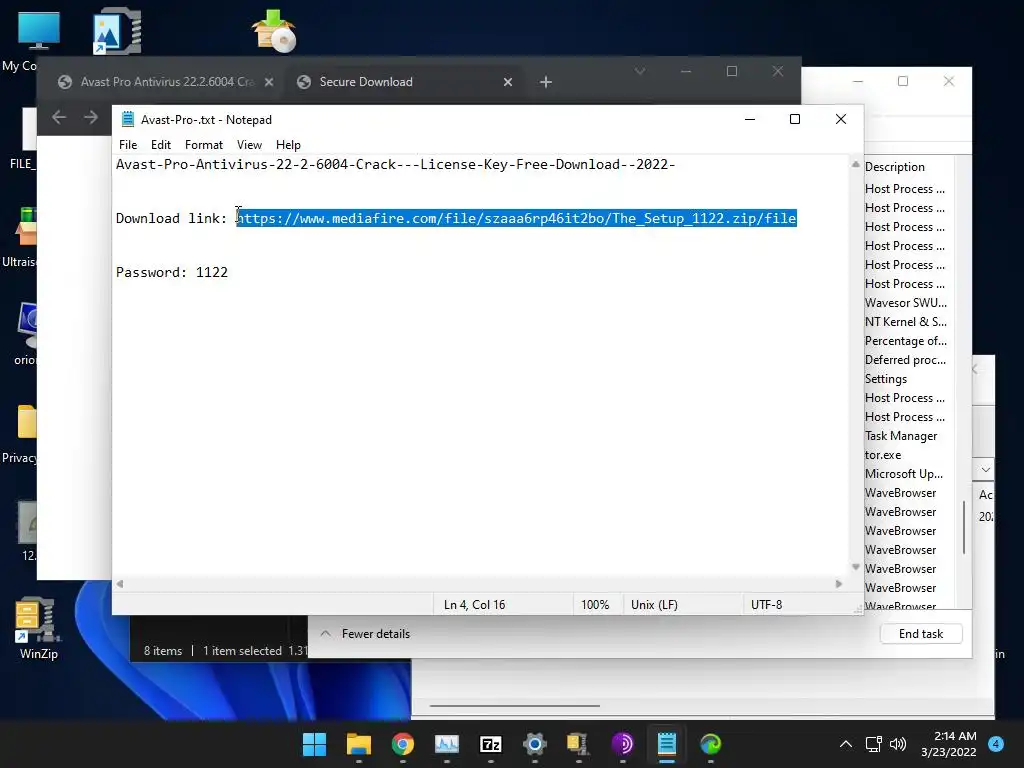
Task: Click the Password: 1122 line
Action: click(x=172, y=272)
